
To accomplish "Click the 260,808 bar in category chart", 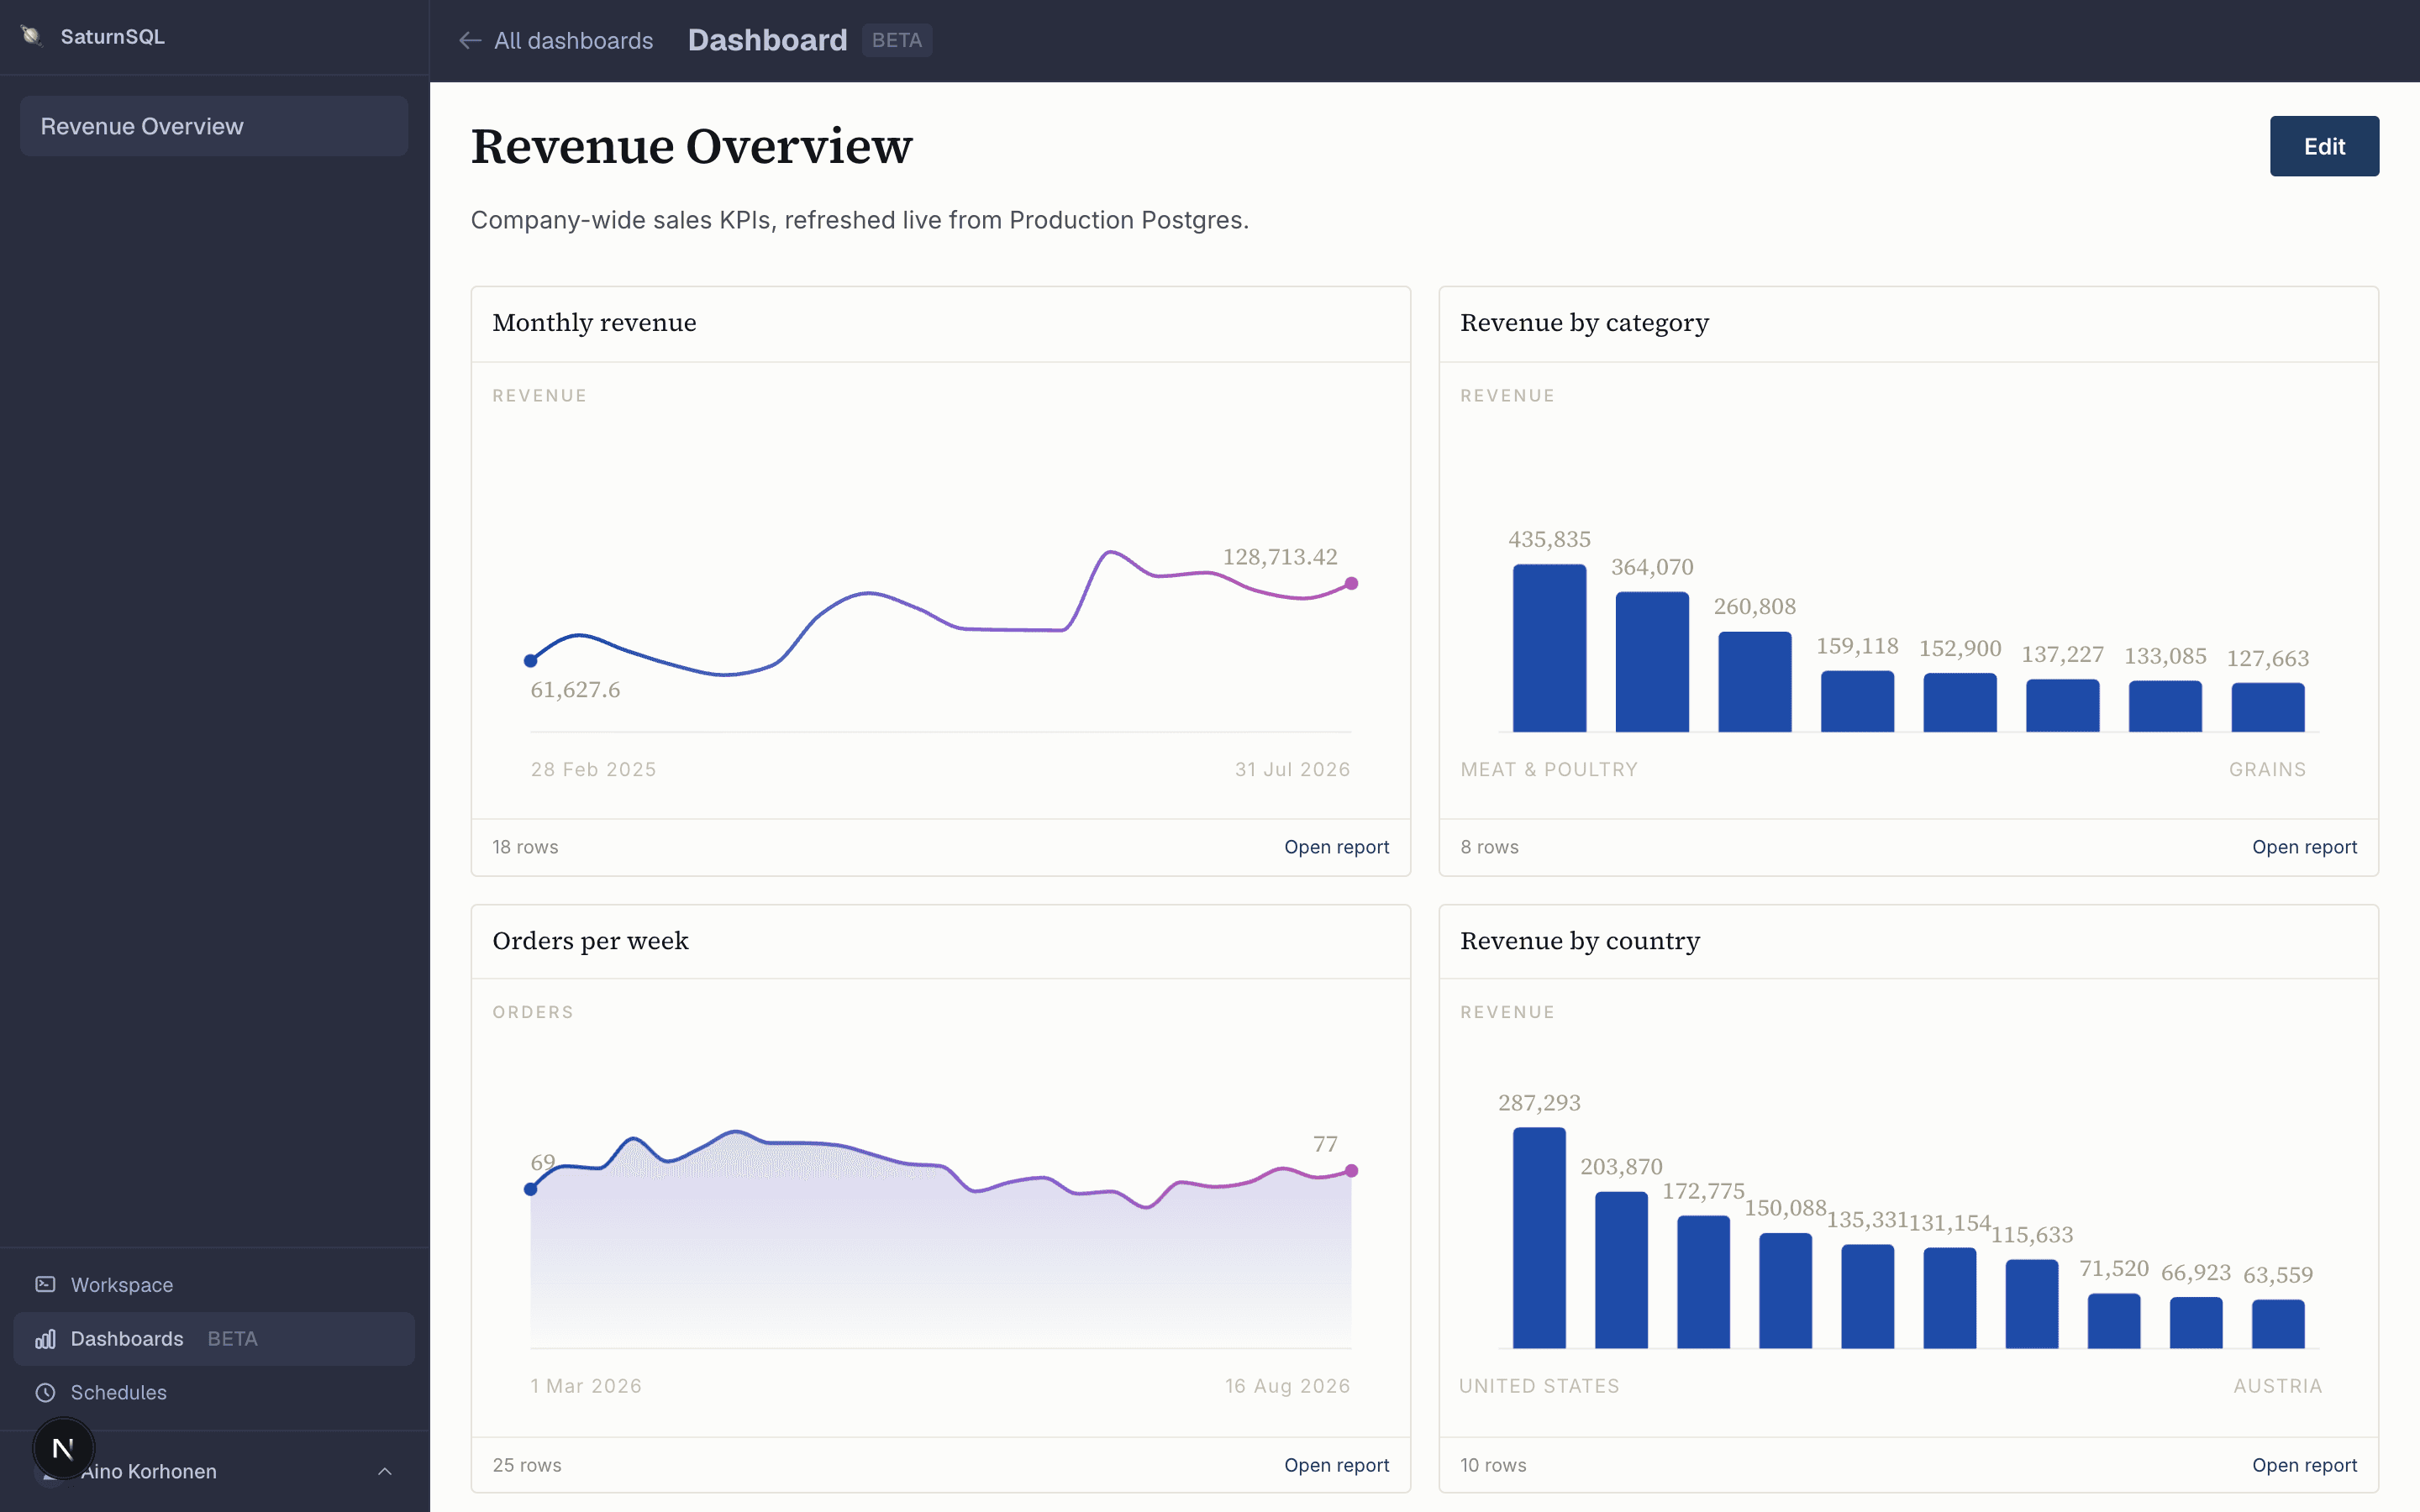I will pos(1754,682).
